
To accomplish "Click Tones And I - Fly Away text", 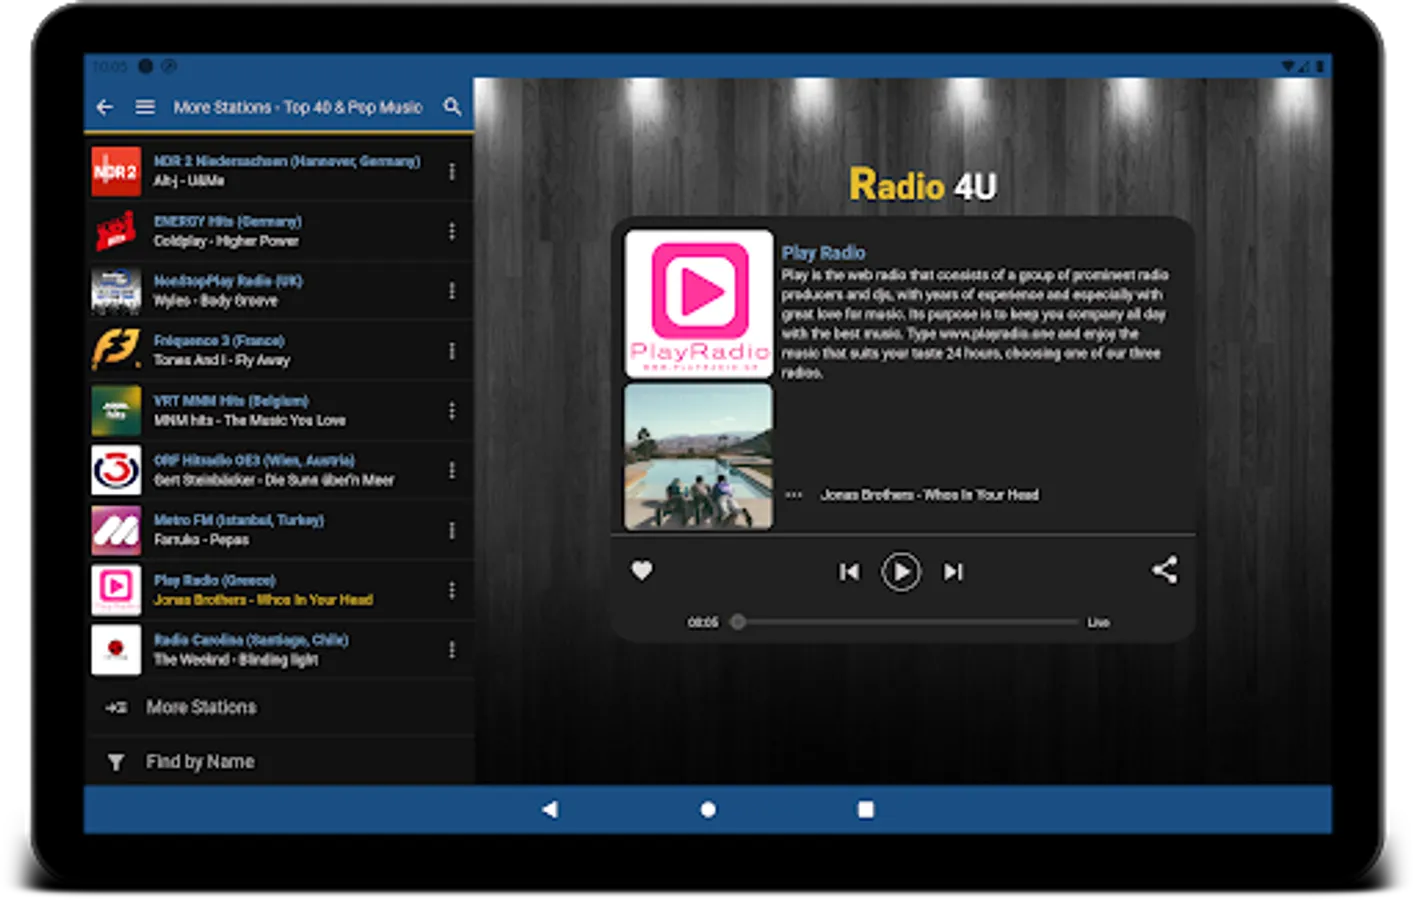I will tap(222, 360).
